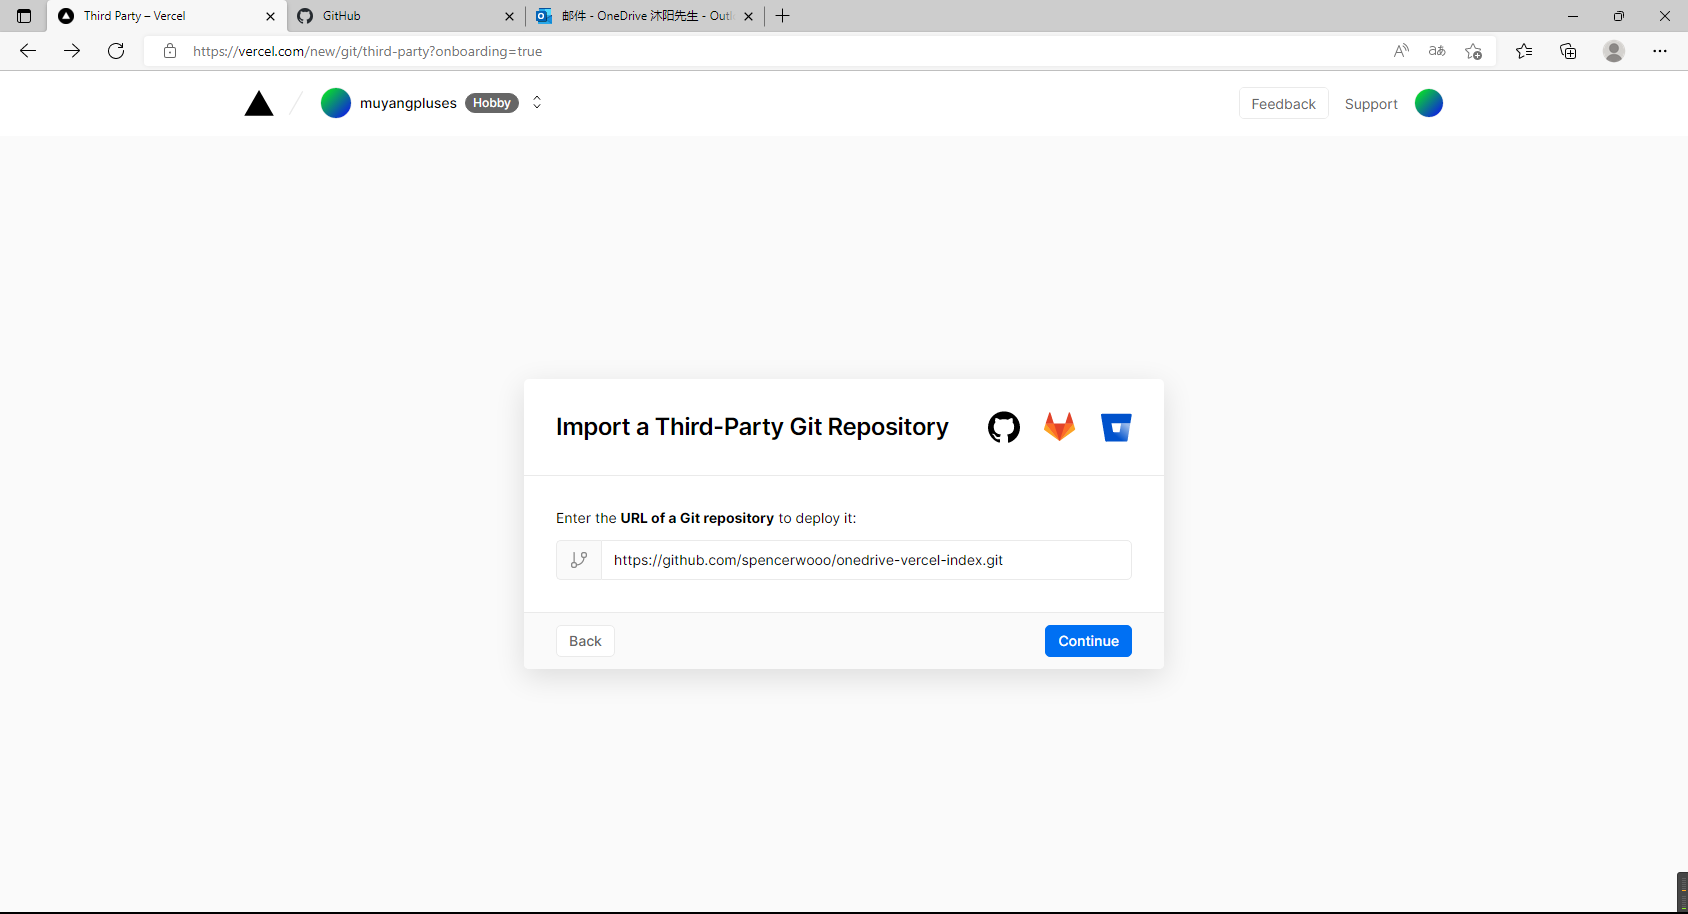
Task: Add this page to favorites star icon
Action: click(x=1473, y=51)
